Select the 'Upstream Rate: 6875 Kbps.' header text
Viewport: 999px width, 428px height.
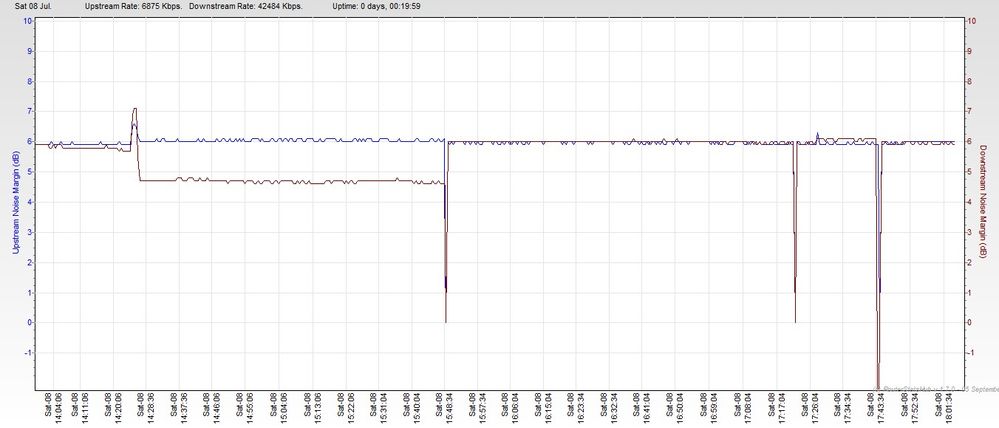coord(133,6)
